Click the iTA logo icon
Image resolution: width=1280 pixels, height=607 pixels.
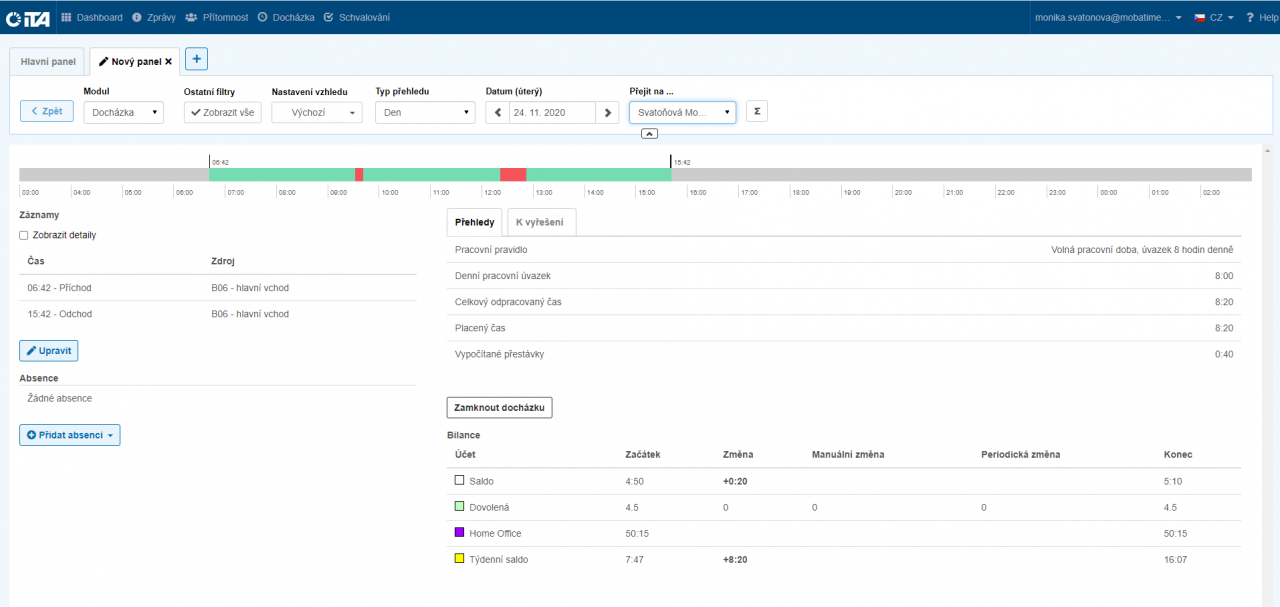(28, 17)
